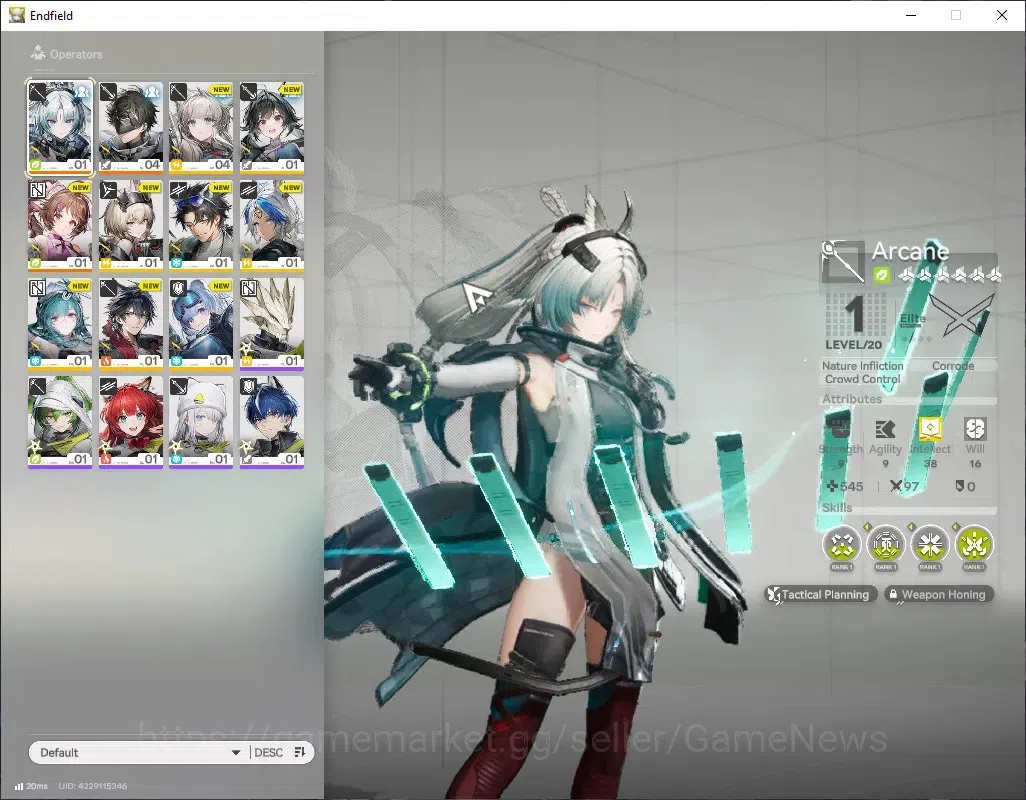Open Tactical Planning
The height and width of the screenshot is (800, 1026).
tap(821, 595)
